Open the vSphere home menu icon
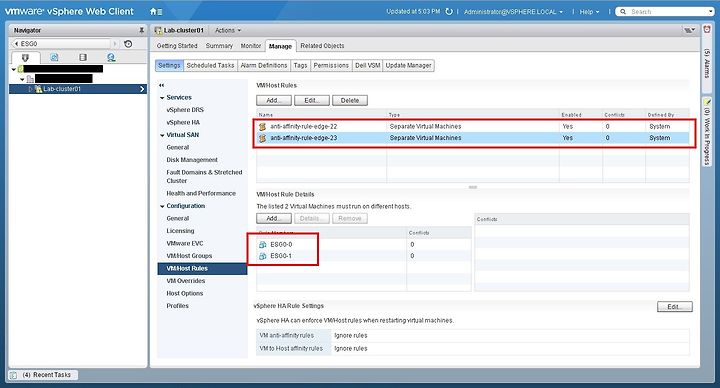 pyautogui.click(x=156, y=11)
